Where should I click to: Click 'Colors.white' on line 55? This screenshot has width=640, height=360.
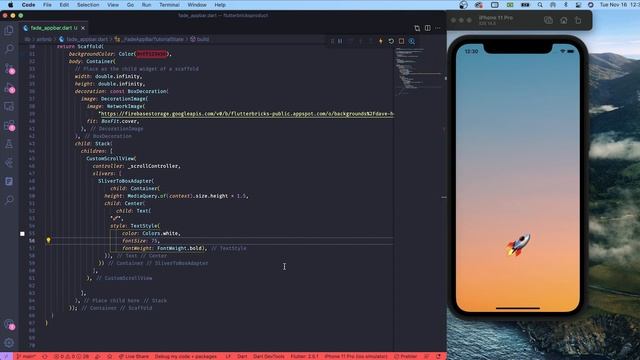point(160,233)
